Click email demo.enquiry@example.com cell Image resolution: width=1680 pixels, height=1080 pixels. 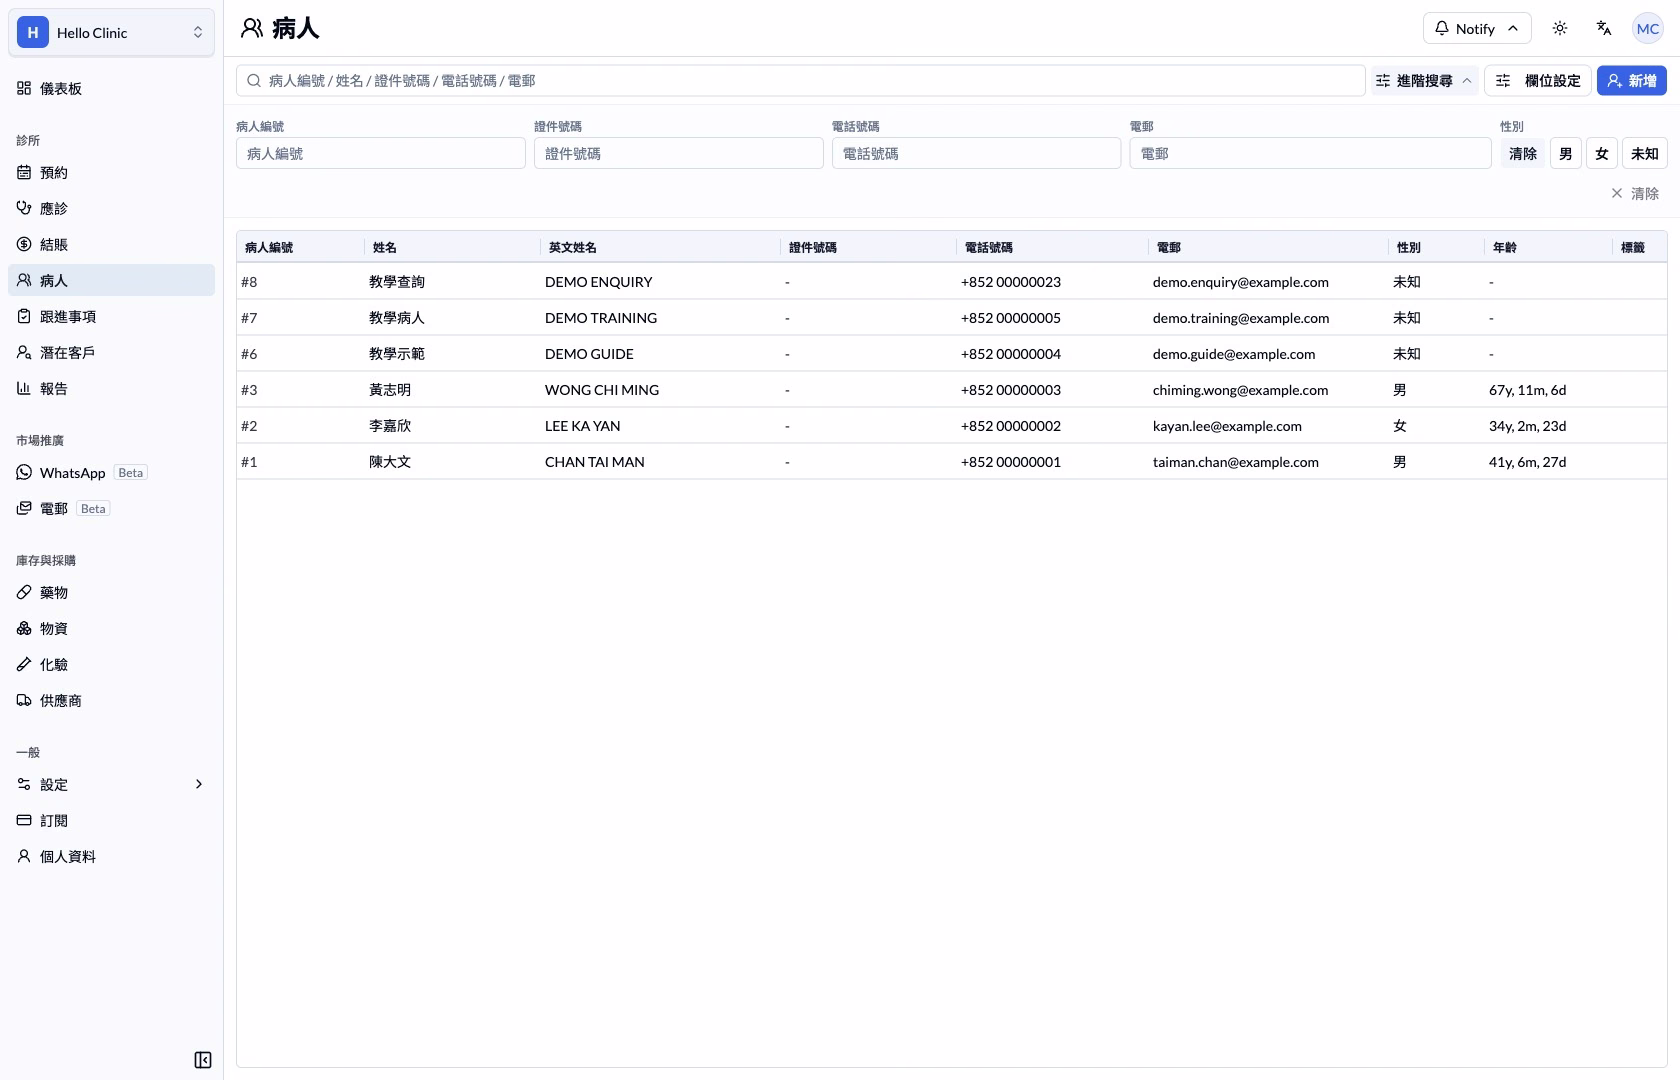point(1240,282)
